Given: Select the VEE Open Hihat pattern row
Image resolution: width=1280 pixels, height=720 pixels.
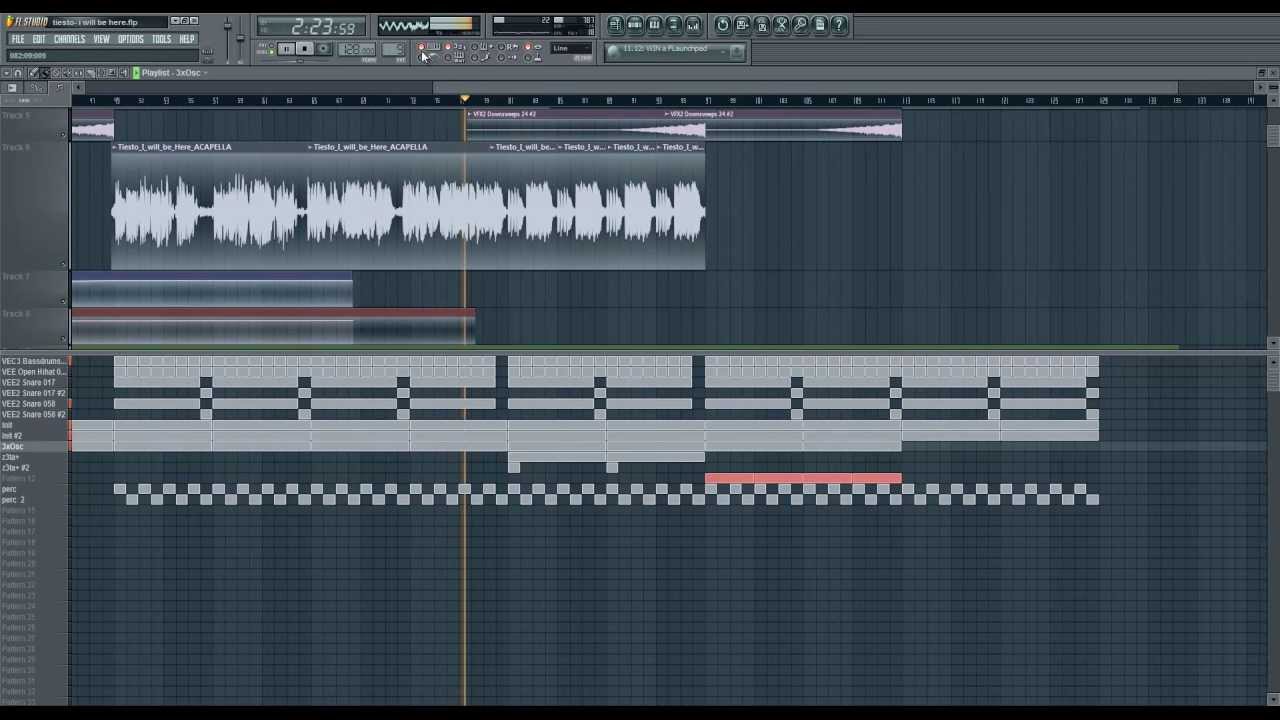Looking at the screenshot, I should tap(34, 372).
